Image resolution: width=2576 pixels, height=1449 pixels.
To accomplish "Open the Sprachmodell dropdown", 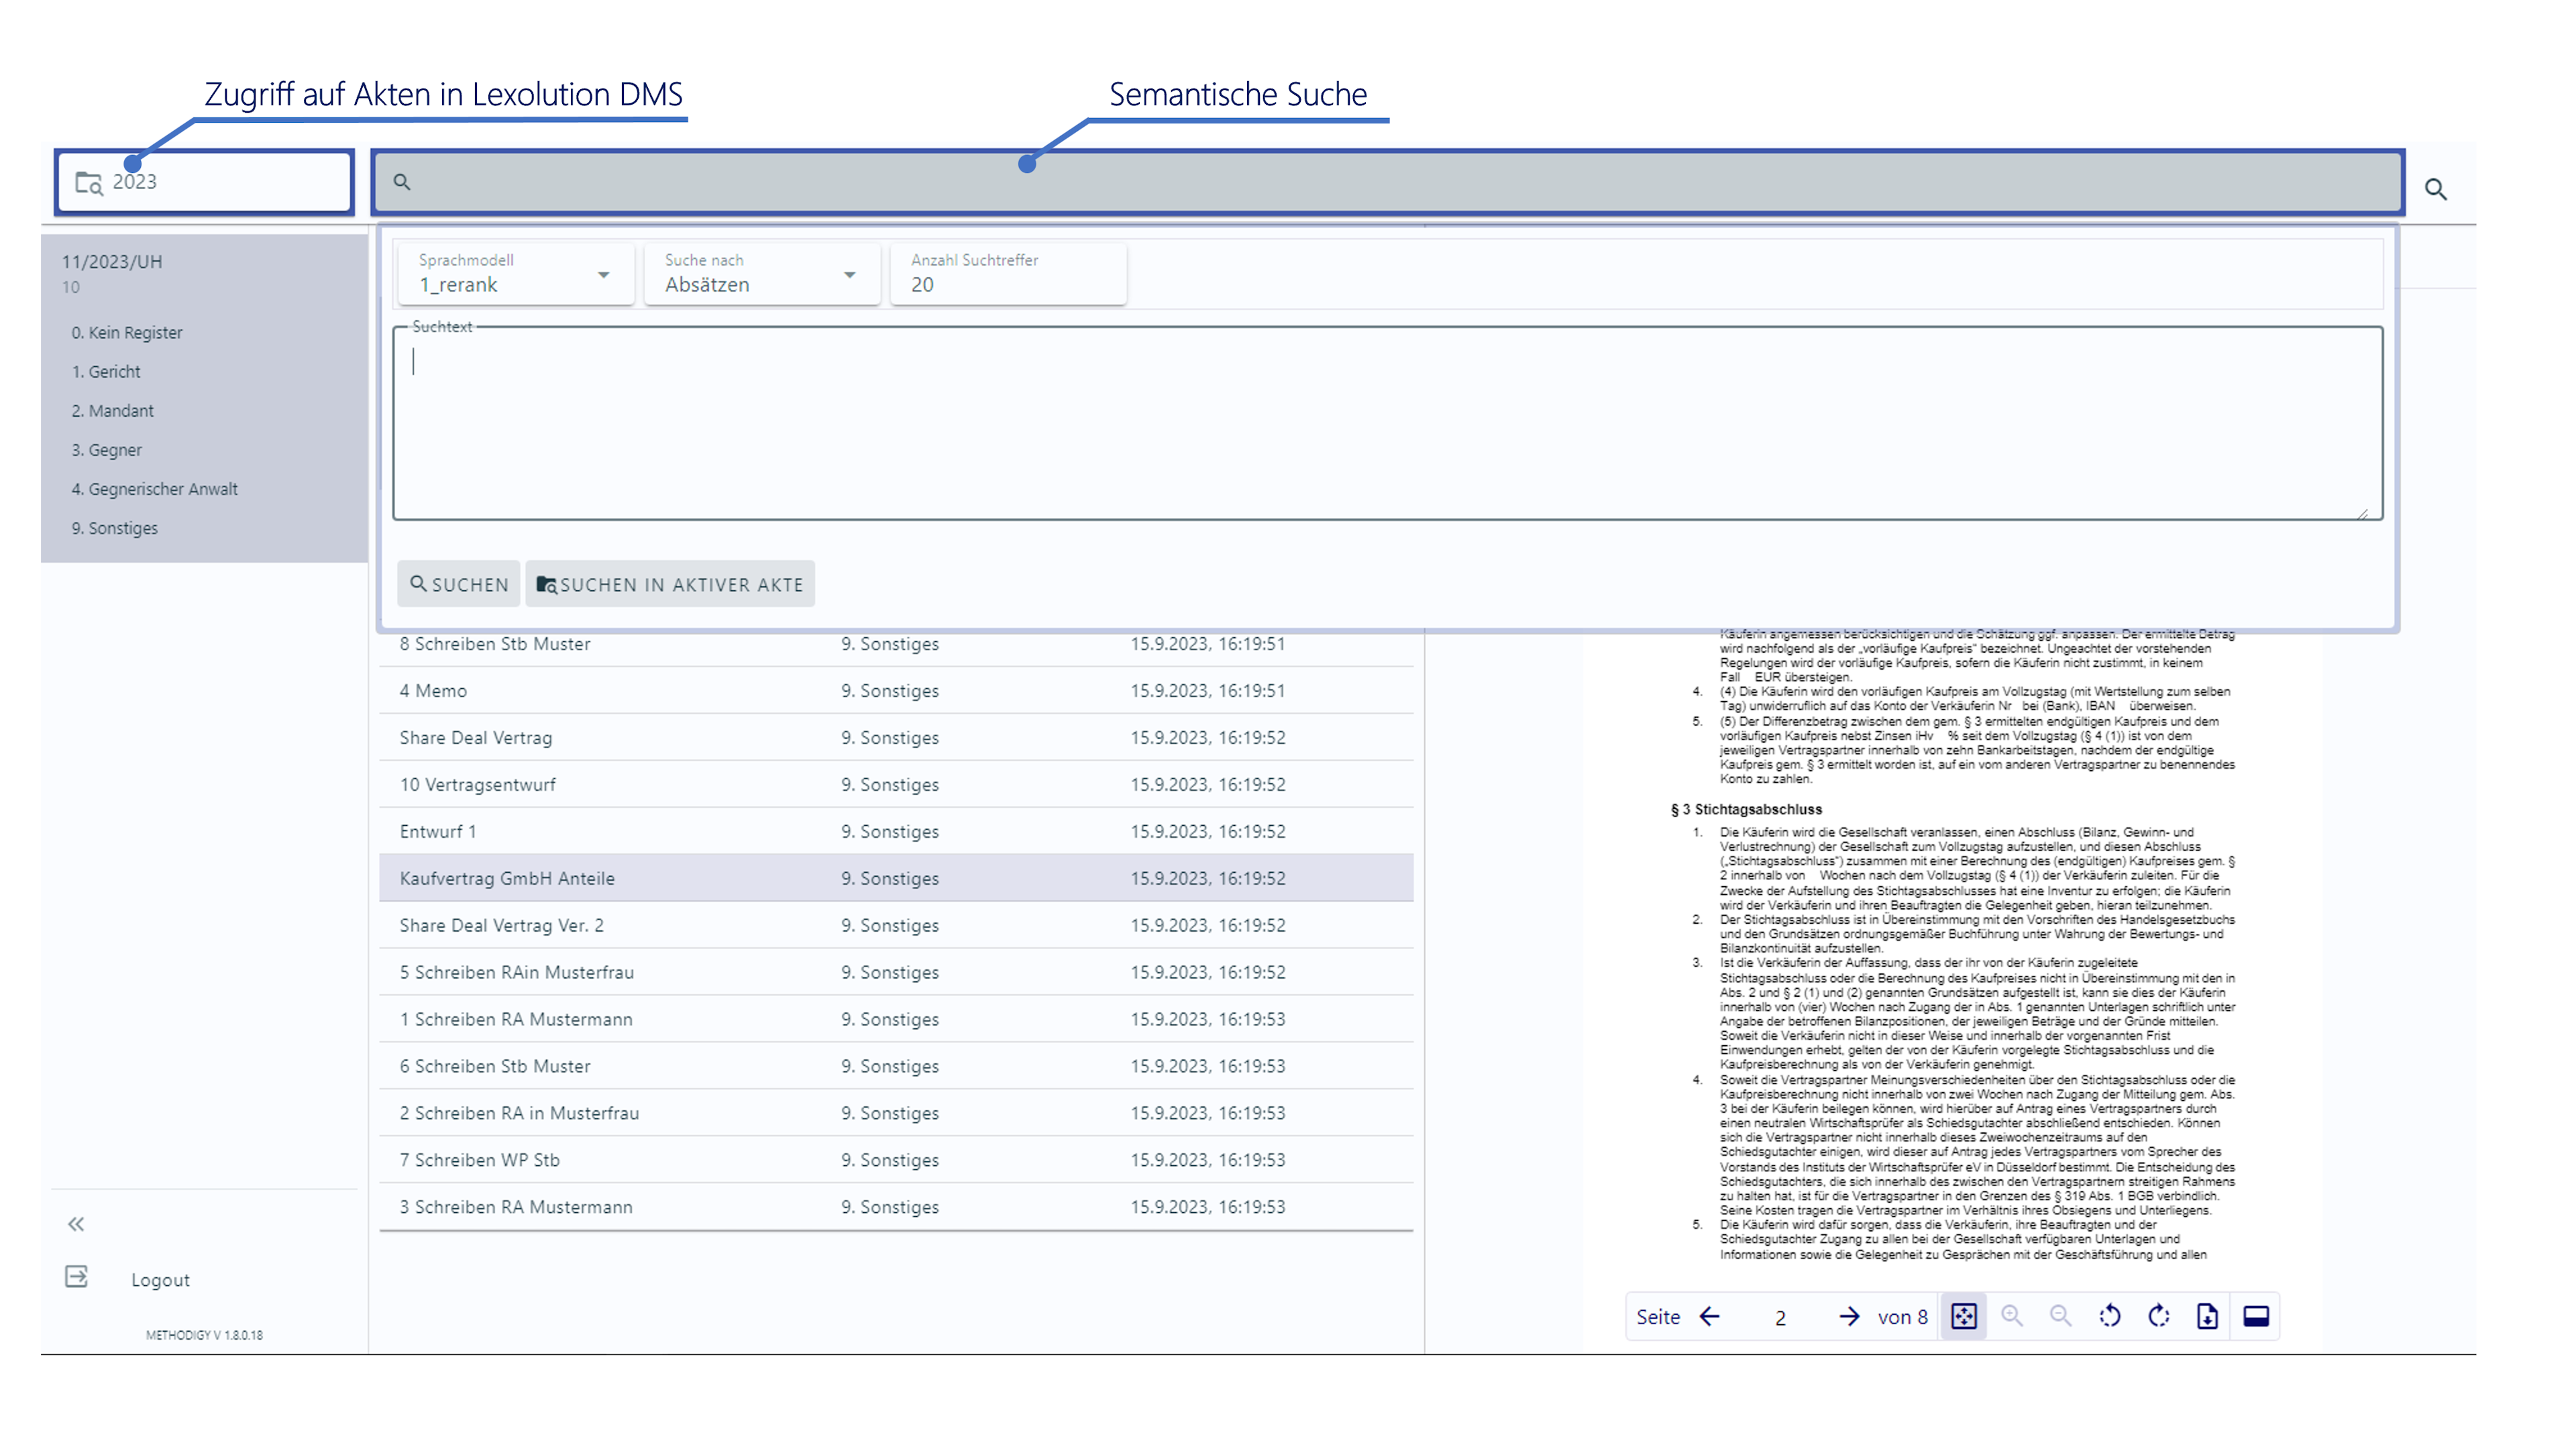I will click(x=516, y=274).
